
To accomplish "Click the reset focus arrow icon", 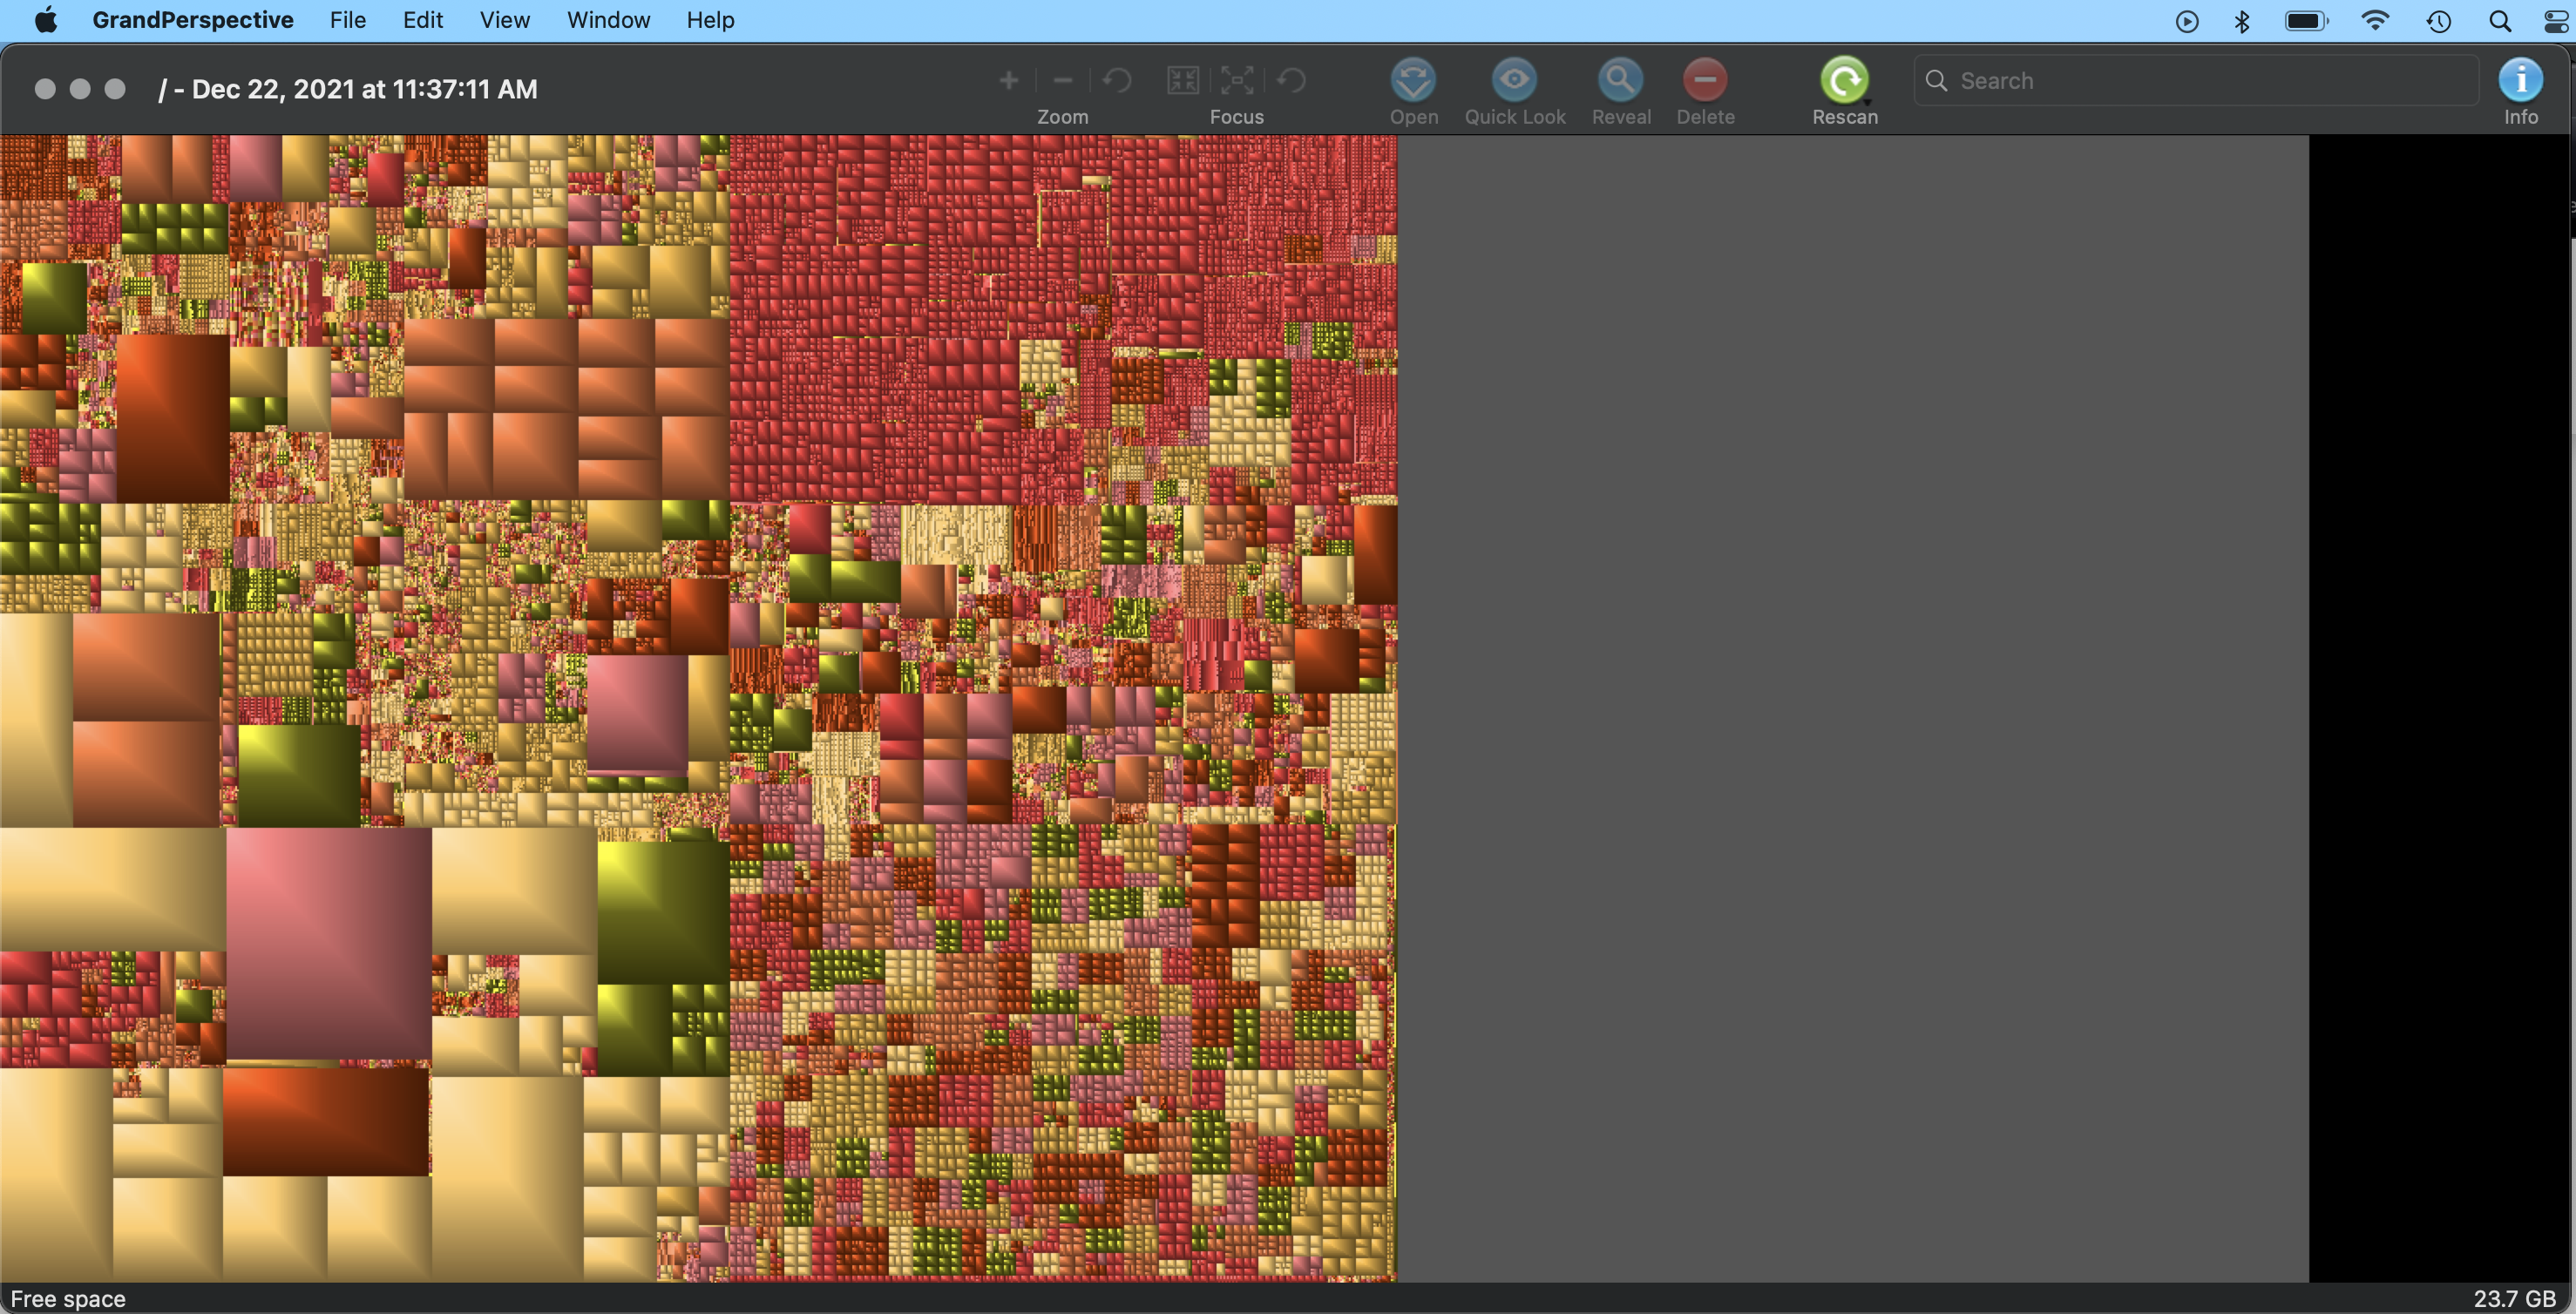I will coord(1292,80).
